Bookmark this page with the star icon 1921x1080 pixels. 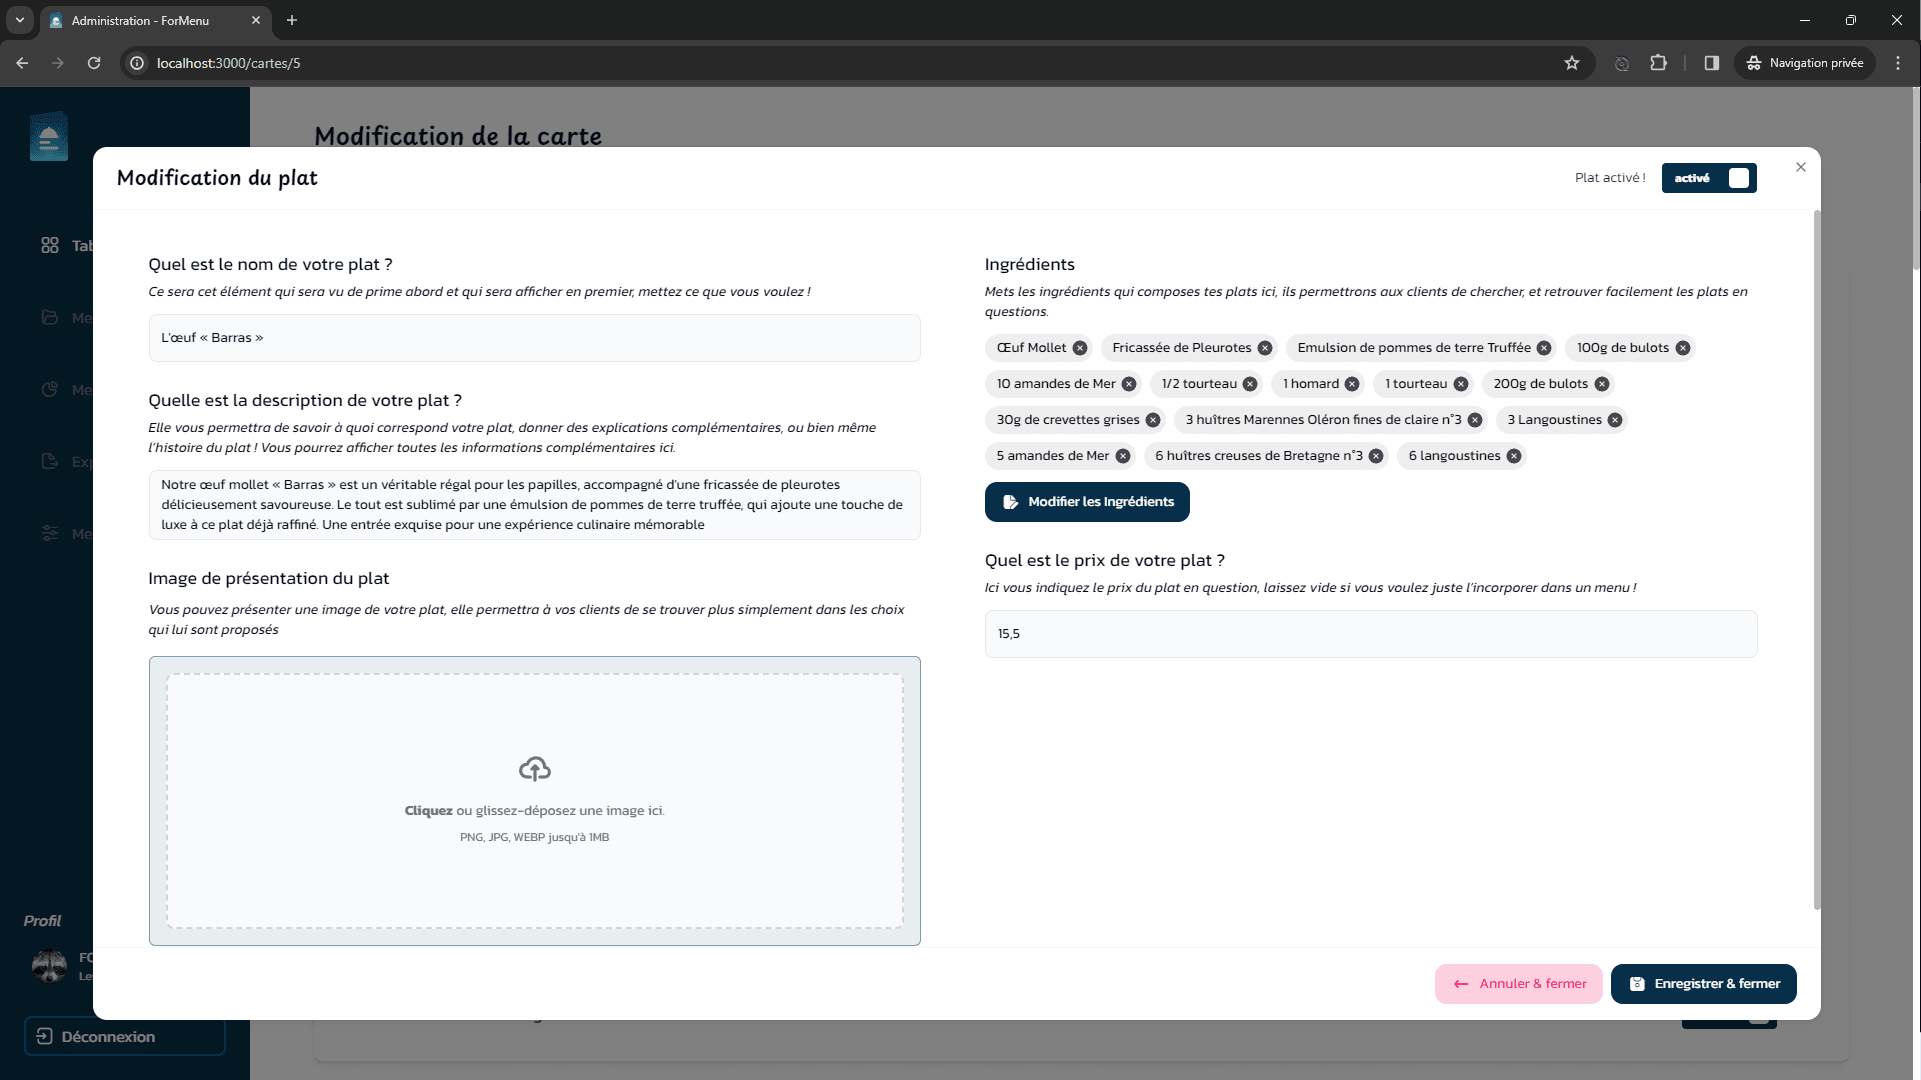[x=1572, y=63]
